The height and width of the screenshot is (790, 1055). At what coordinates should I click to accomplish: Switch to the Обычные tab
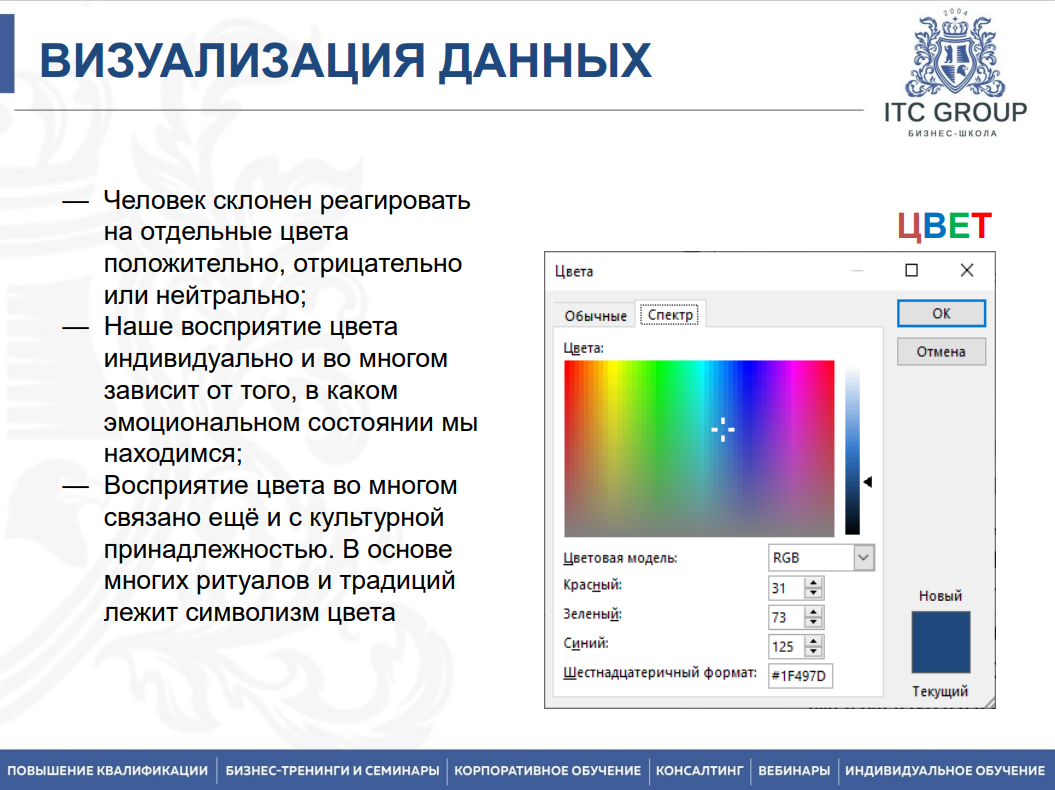[594, 314]
